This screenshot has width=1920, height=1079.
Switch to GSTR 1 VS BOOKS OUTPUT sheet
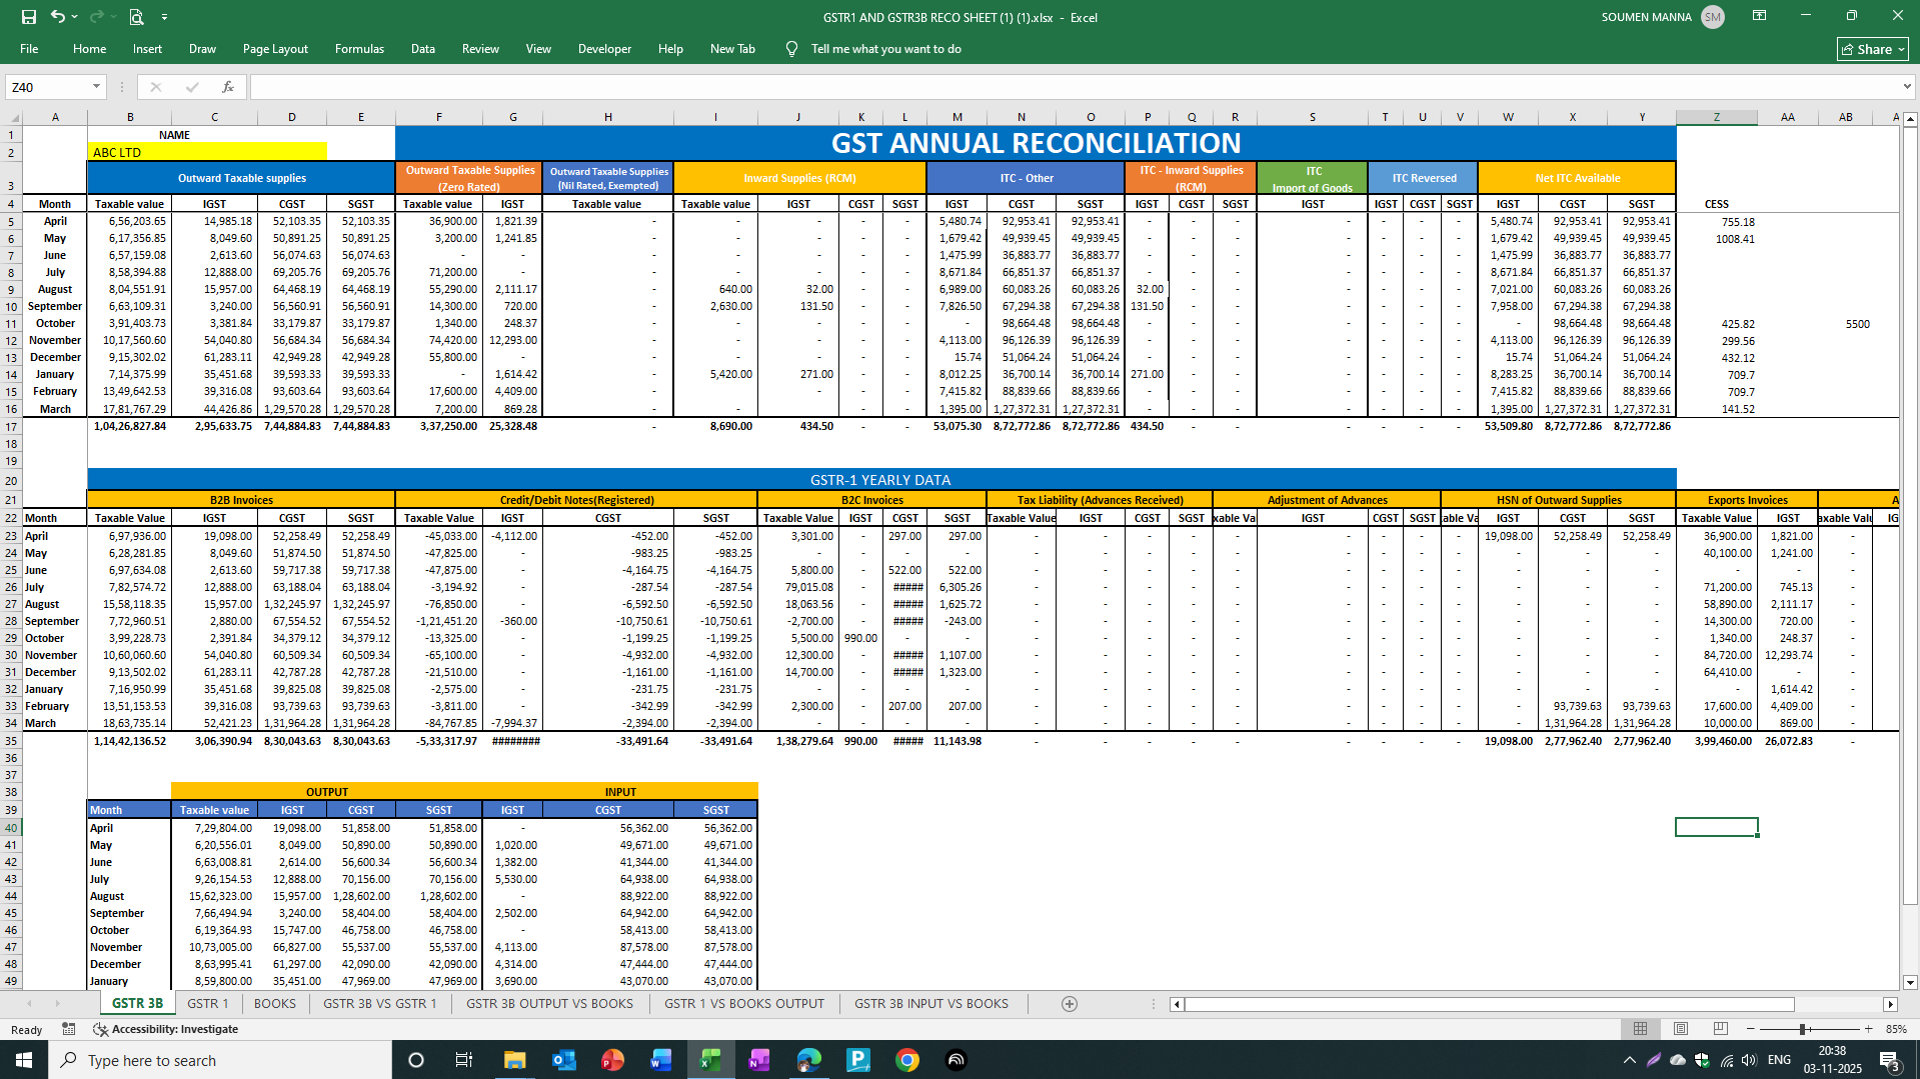click(744, 1004)
